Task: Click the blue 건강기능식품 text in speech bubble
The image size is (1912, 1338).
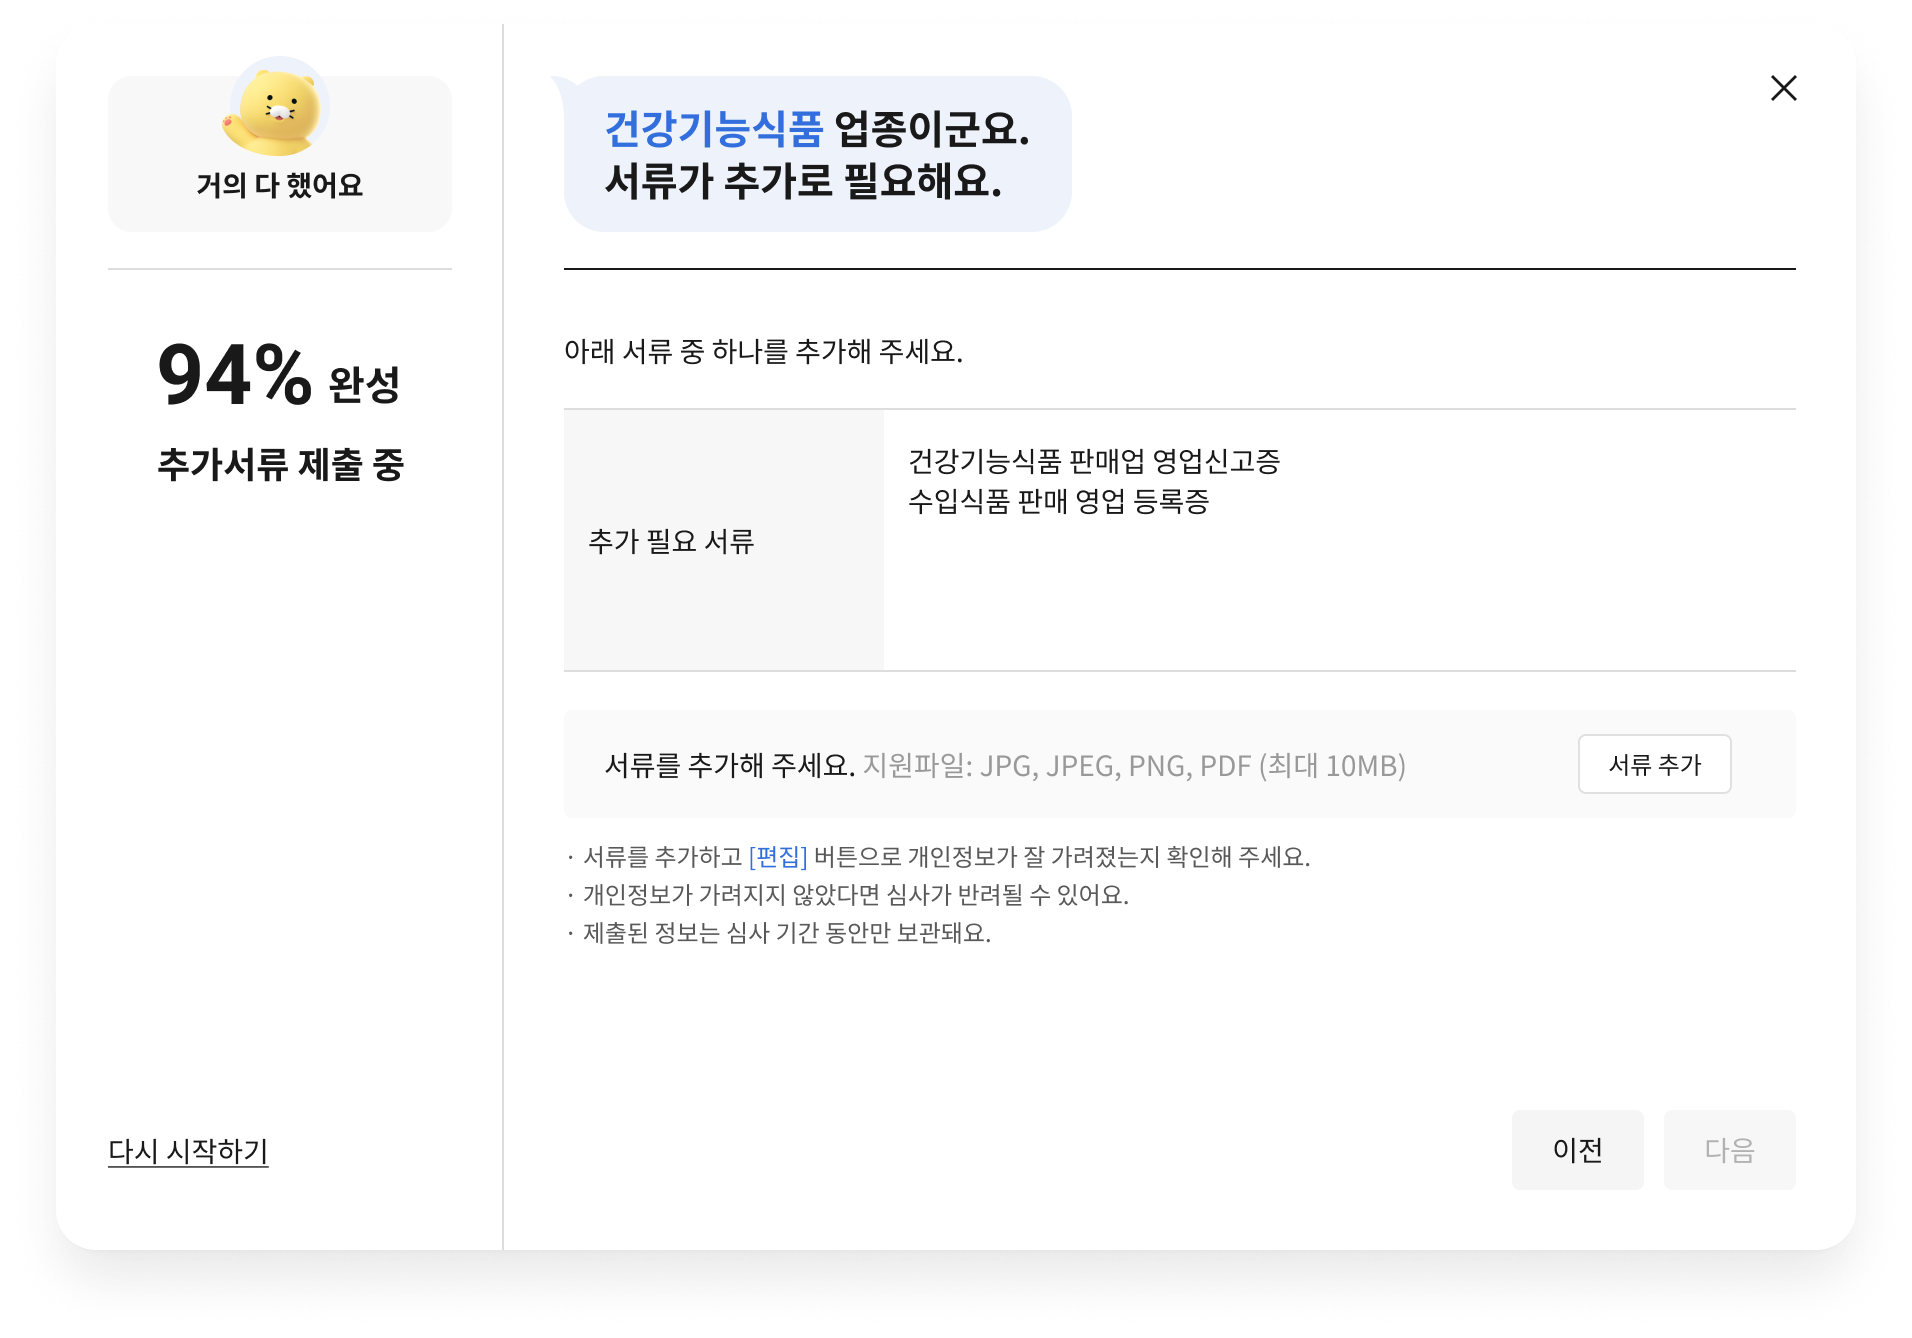Action: pyautogui.click(x=714, y=129)
